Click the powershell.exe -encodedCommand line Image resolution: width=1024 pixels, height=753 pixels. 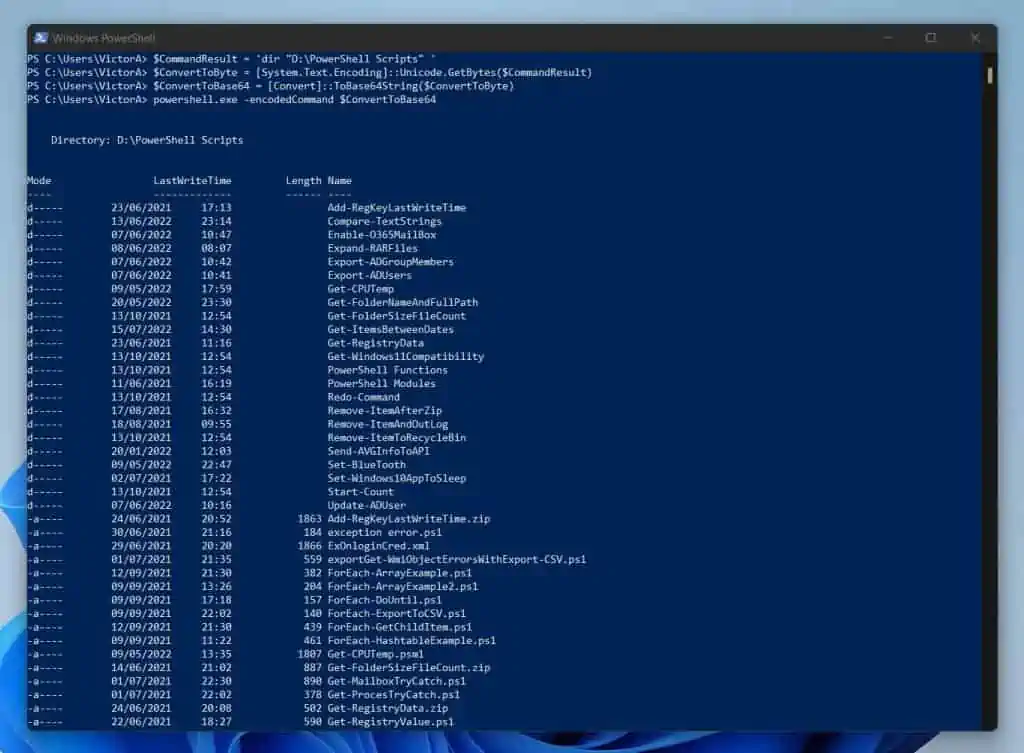[x=232, y=99]
